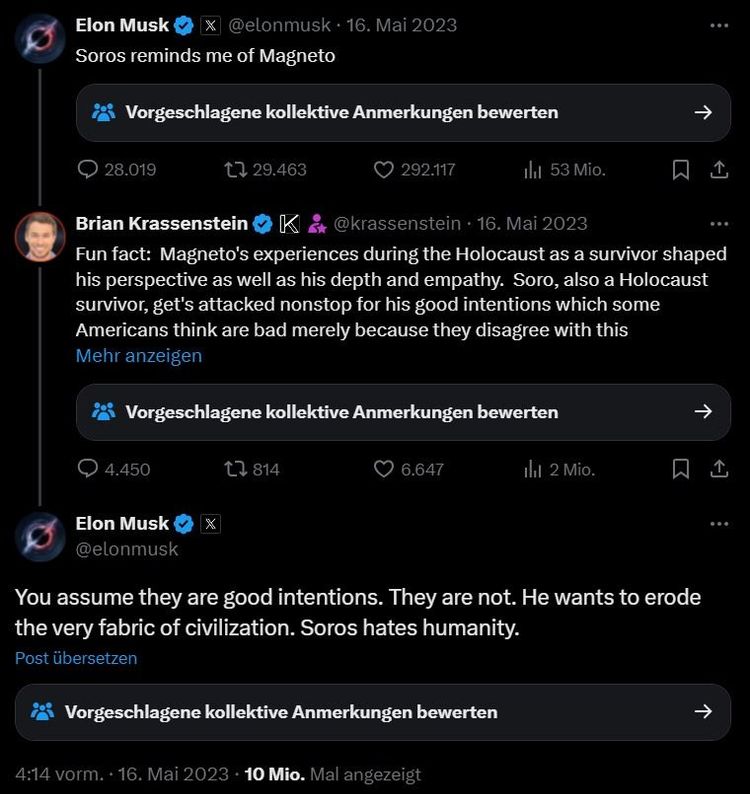This screenshot has height=794, width=750.
Task: Bookmark the first Elon Musk post
Action: pyautogui.click(x=681, y=170)
